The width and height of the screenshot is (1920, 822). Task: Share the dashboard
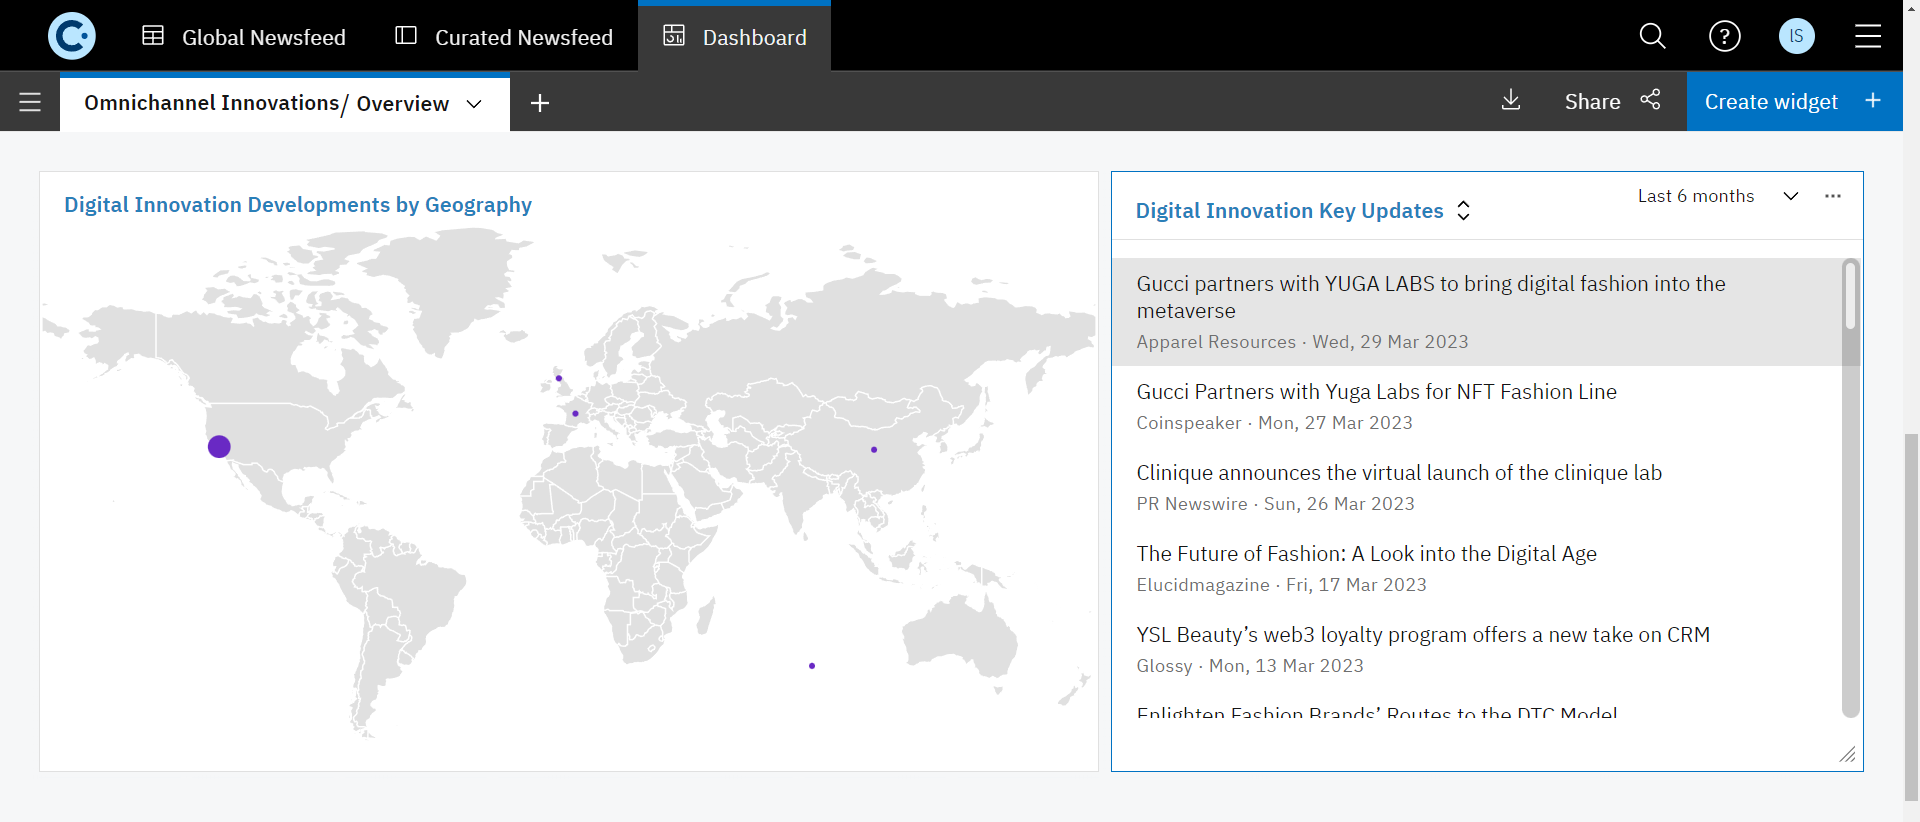point(1612,101)
